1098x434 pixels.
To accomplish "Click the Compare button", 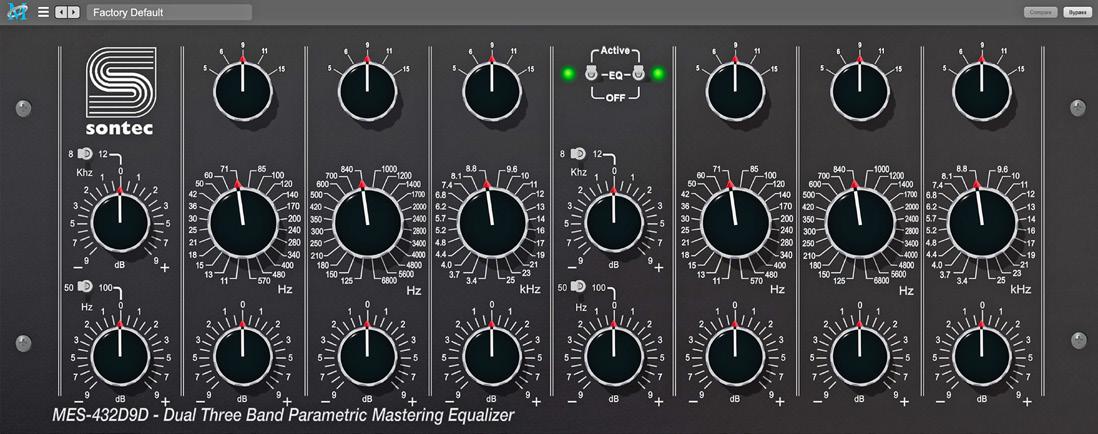I will point(1041,12).
